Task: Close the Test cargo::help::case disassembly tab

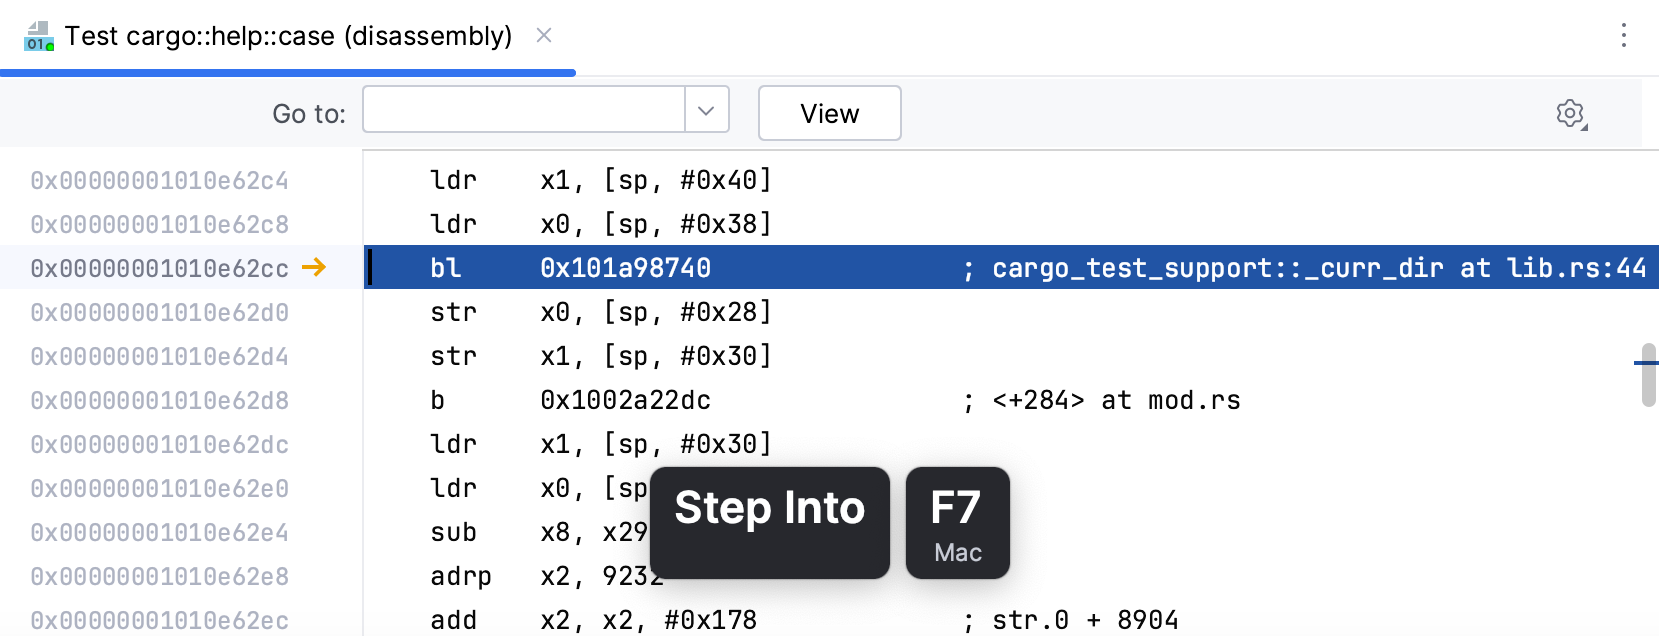Action: [x=544, y=36]
